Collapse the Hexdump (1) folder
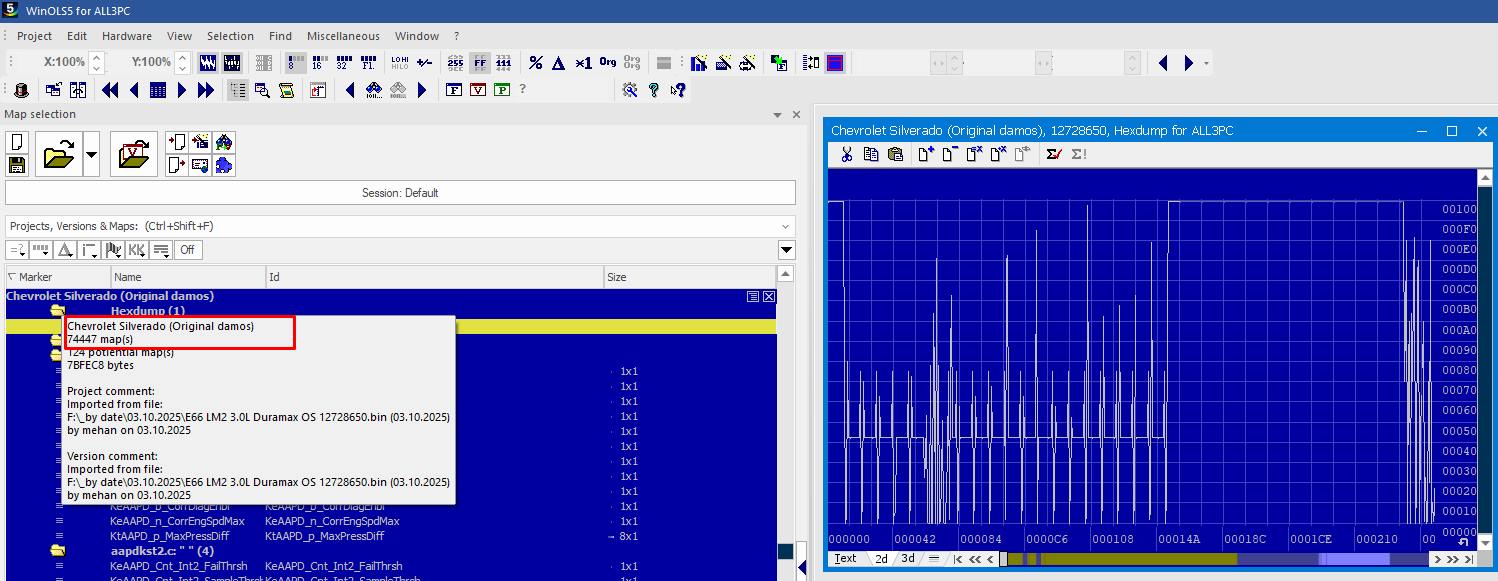Image resolution: width=1498 pixels, height=581 pixels. pos(58,311)
